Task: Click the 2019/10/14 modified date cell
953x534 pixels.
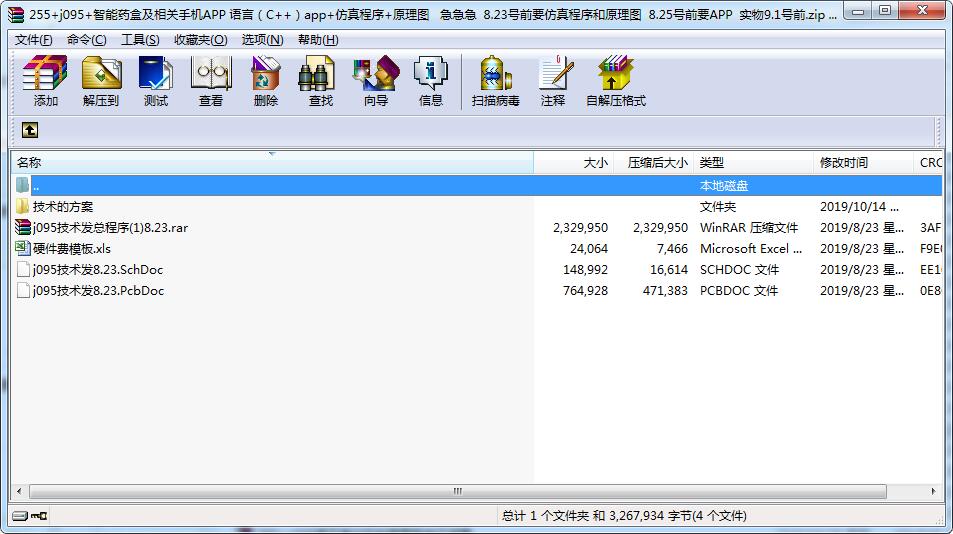Action: (859, 207)
